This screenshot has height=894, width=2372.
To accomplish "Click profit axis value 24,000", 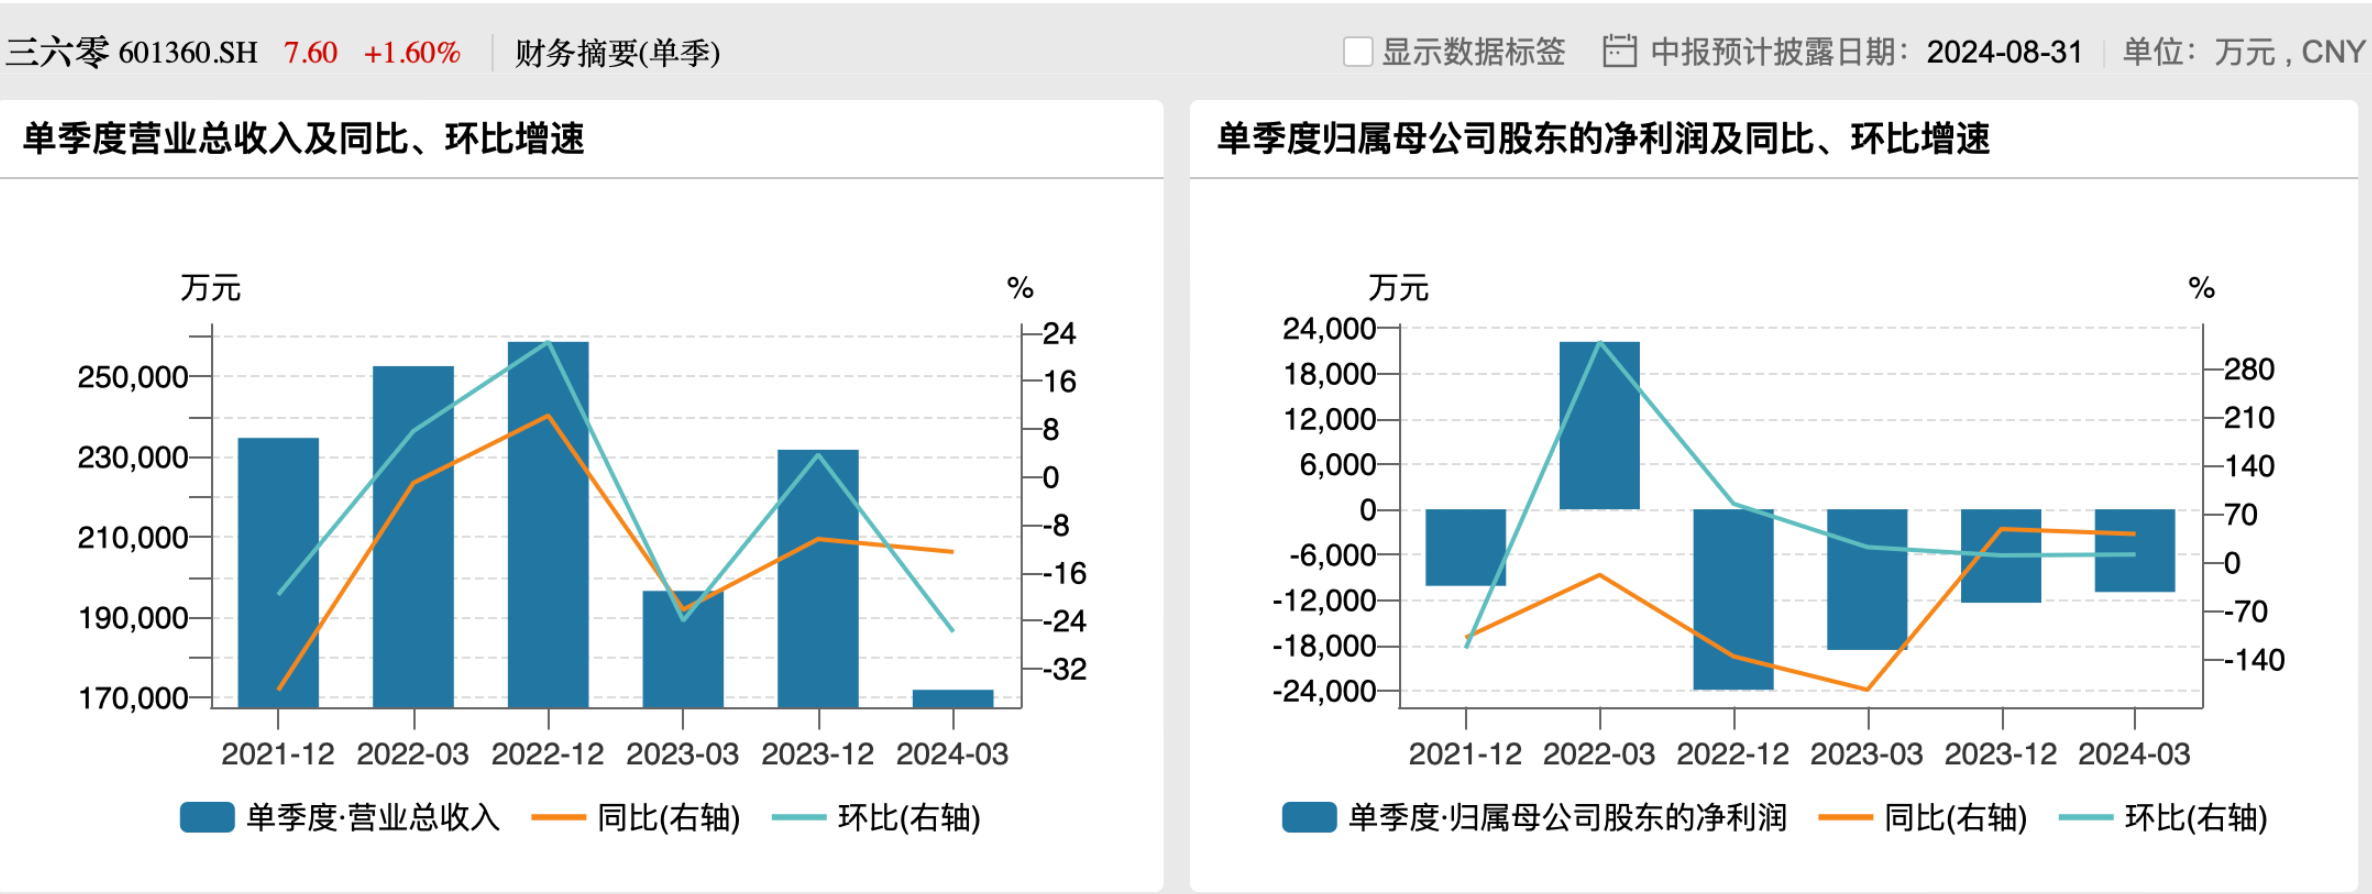I will coord(1330,328).
